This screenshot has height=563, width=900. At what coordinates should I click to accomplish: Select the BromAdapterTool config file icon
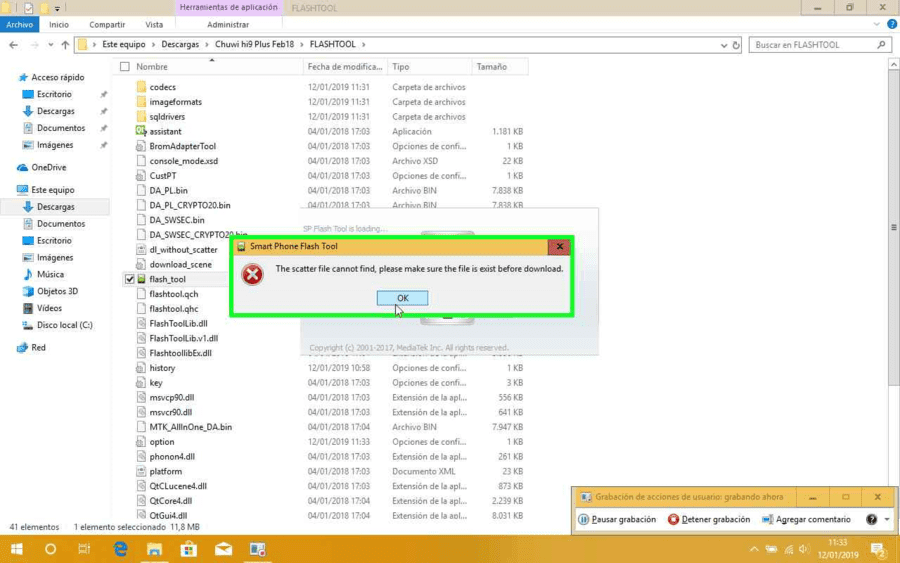(141, 146)
